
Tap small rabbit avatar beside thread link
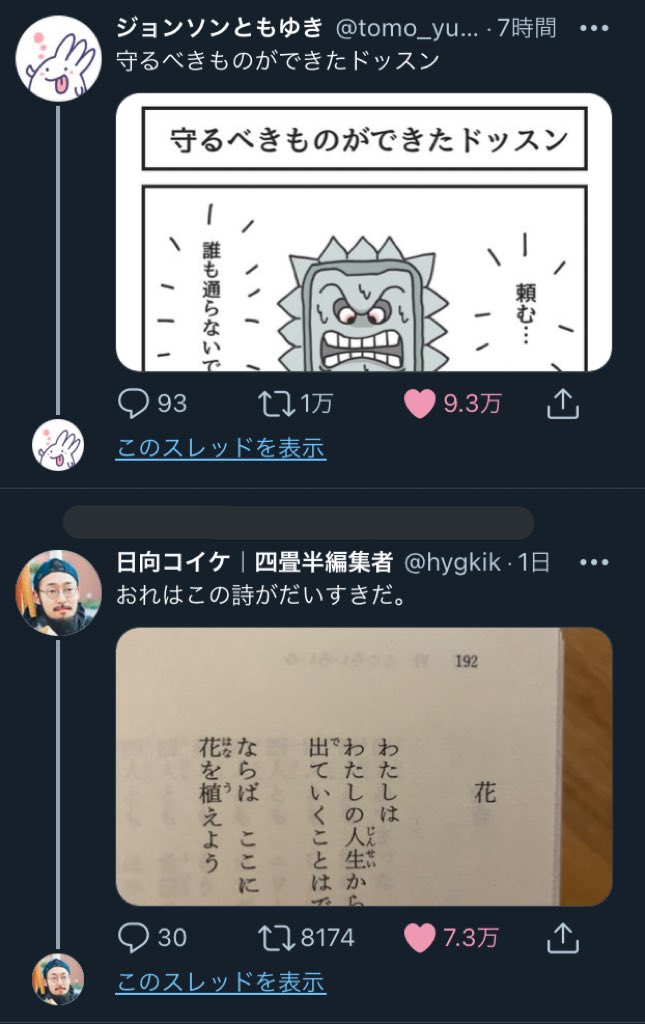point(58,445)
